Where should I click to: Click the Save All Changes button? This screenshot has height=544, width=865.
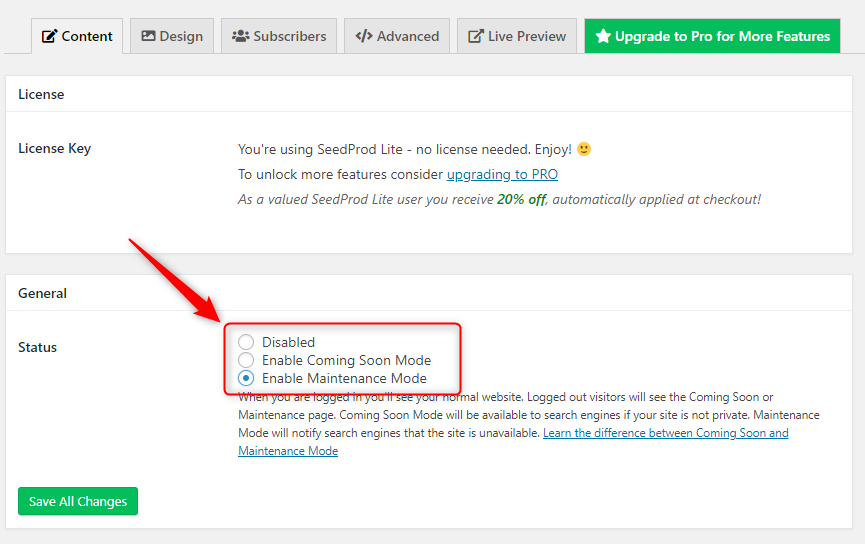[x=78, y=501]
